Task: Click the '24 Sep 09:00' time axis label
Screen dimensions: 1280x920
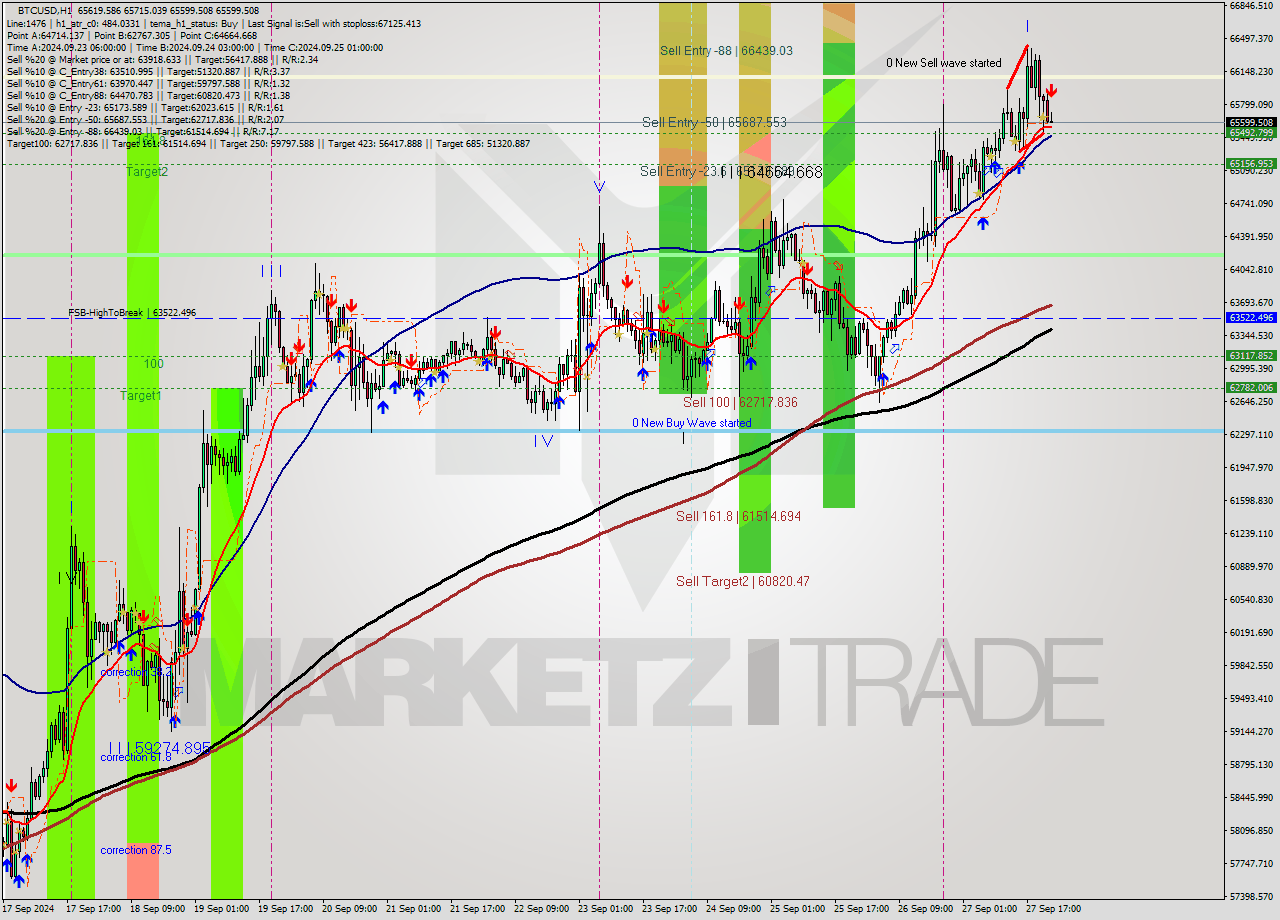Action: [733, 909]
